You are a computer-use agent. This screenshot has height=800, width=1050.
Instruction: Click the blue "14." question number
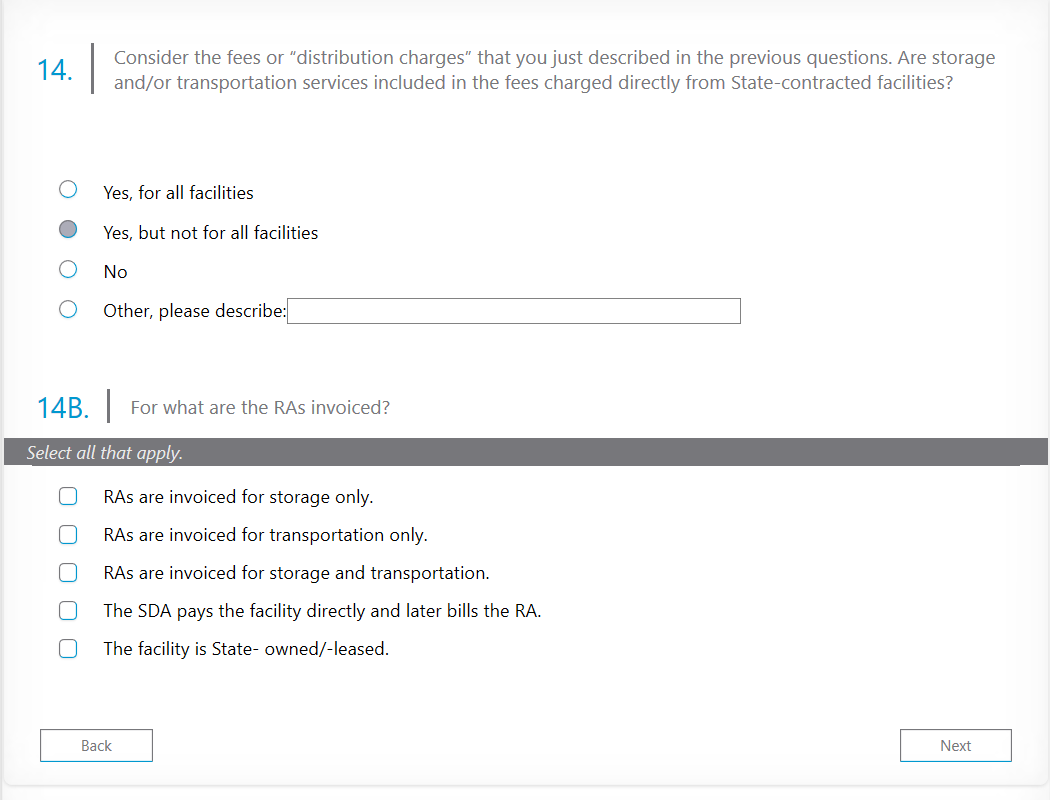pyautogui.click(x=54, y=70)
